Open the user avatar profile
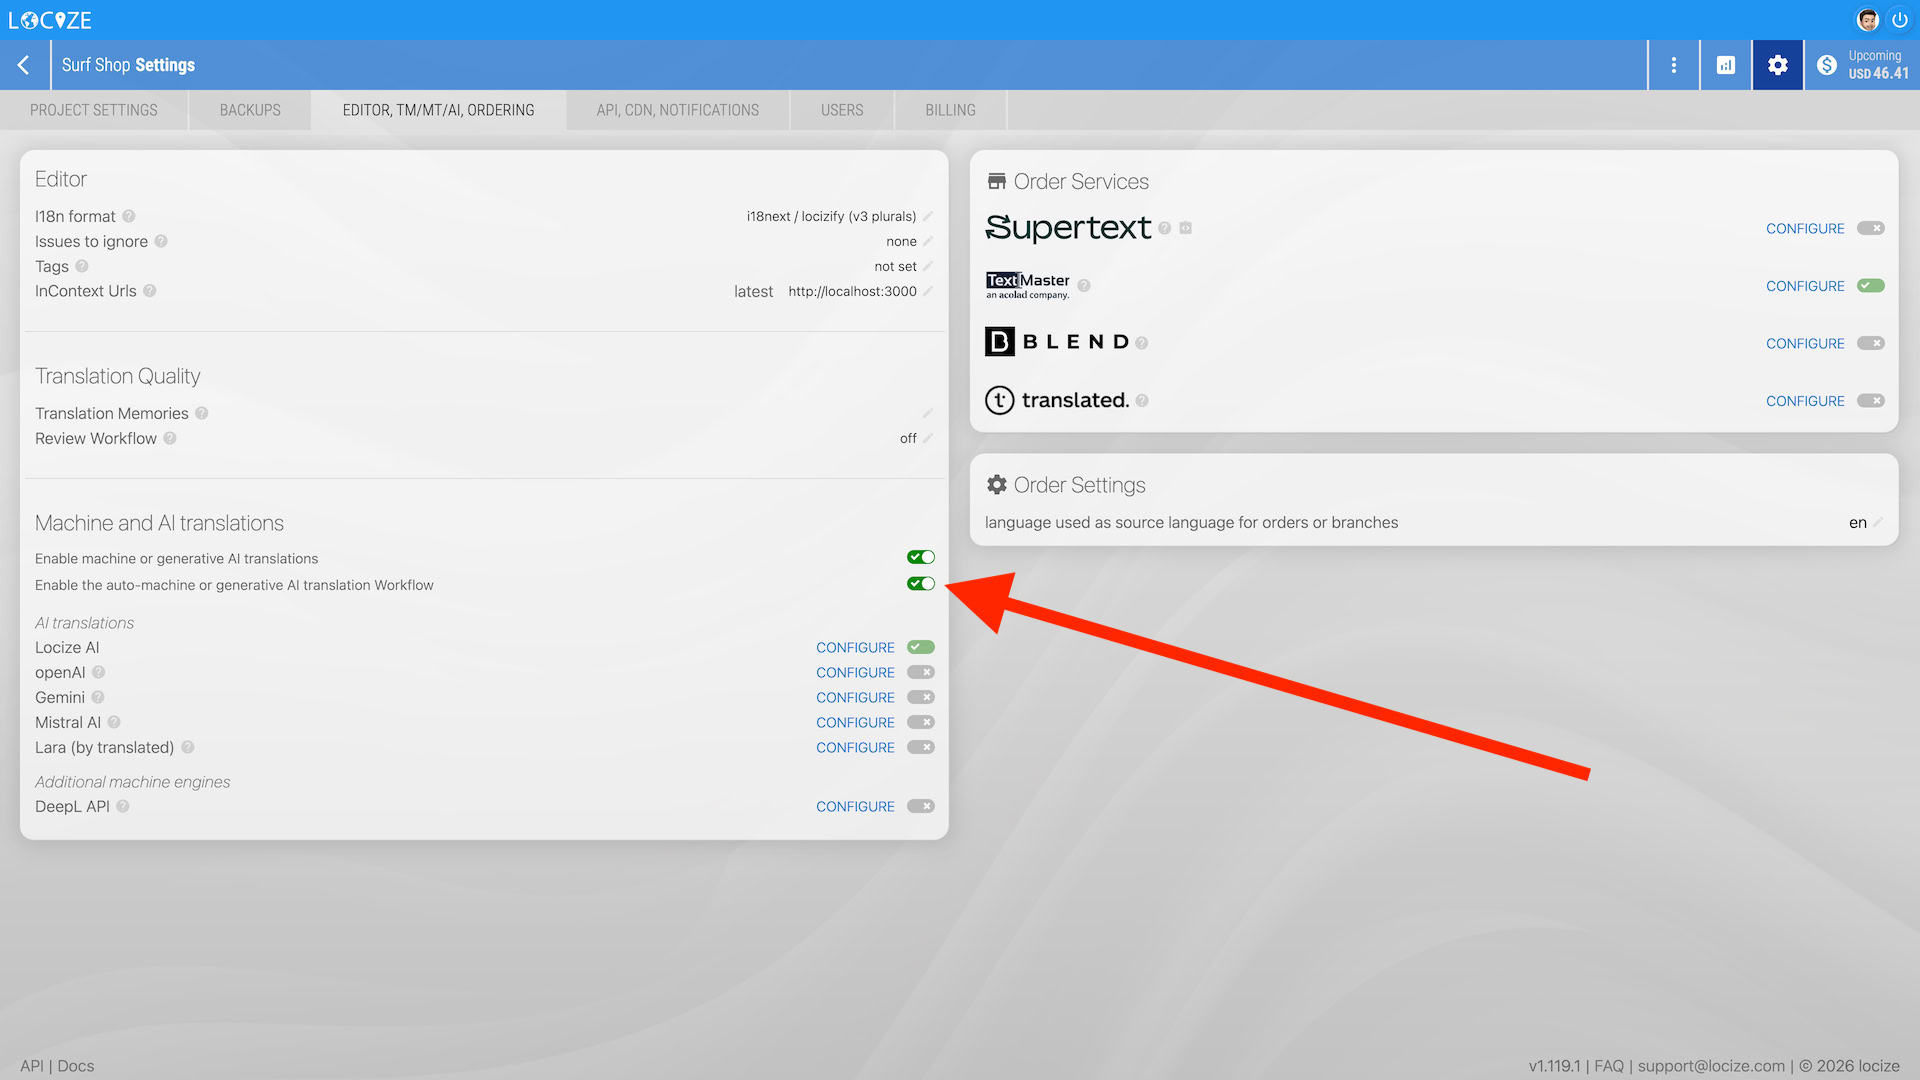The image size is (1920, 1080). pyautogui.click(x=1867, y=20)
